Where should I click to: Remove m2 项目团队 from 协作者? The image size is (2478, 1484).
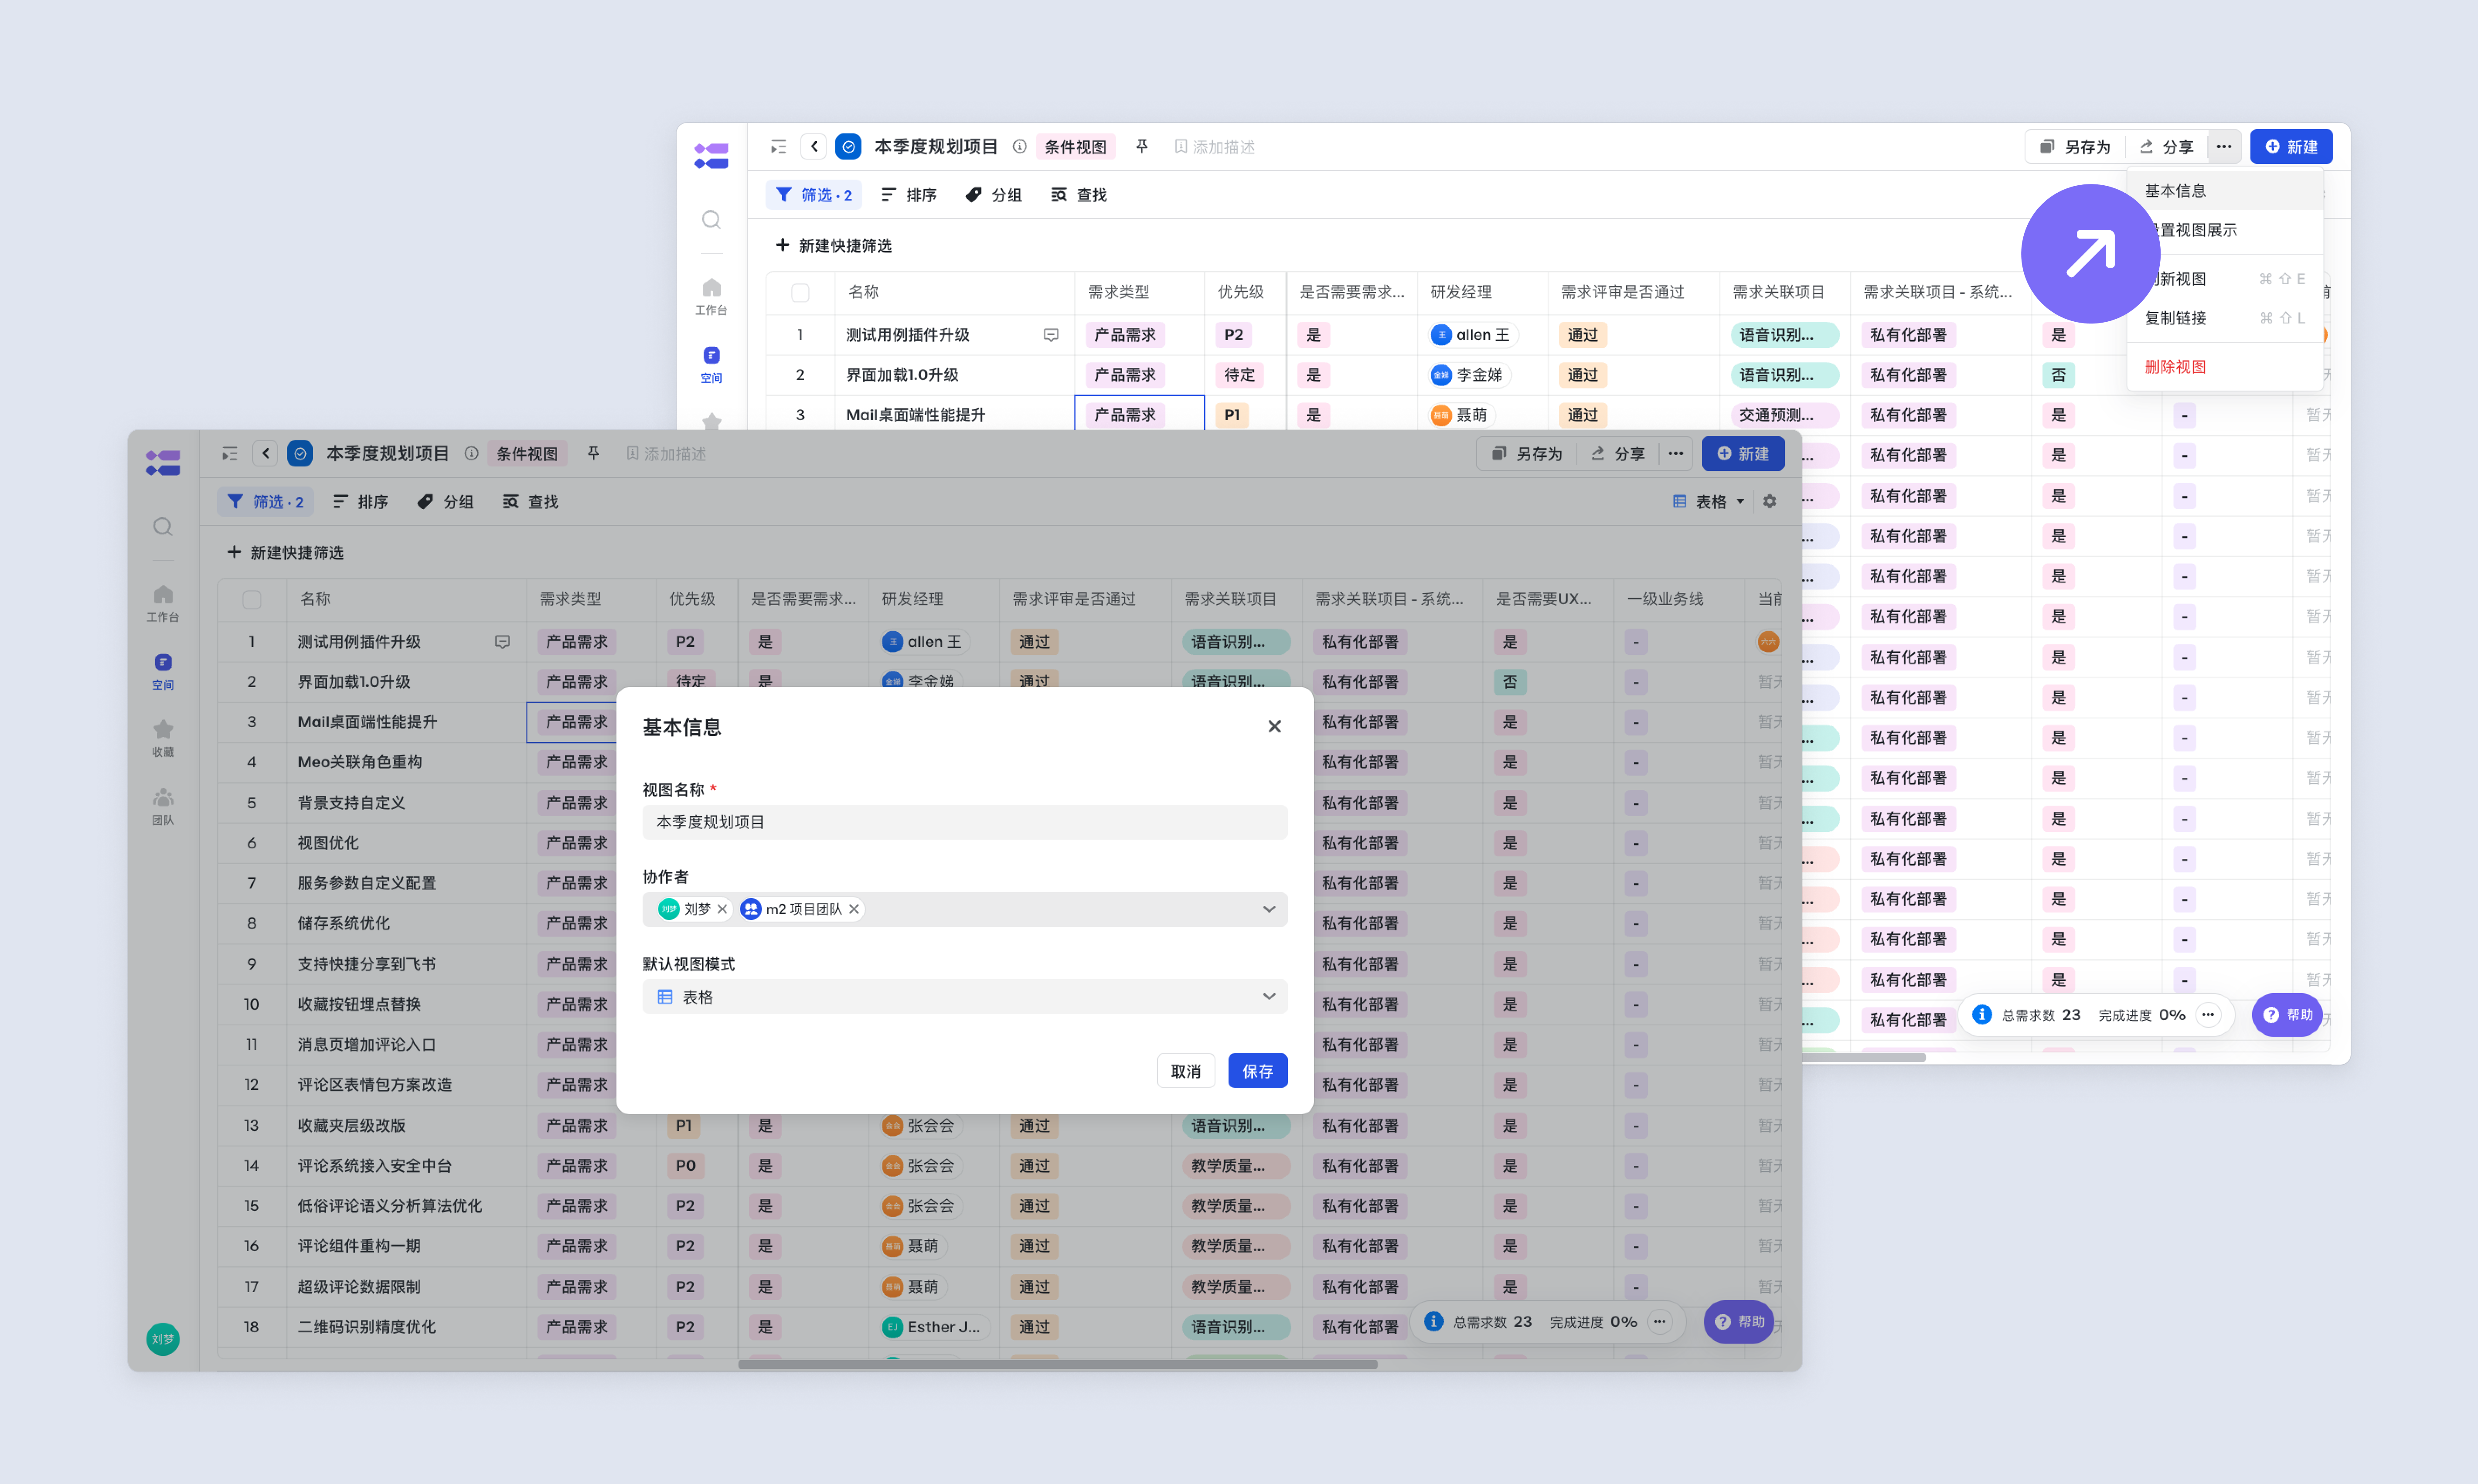854,909
